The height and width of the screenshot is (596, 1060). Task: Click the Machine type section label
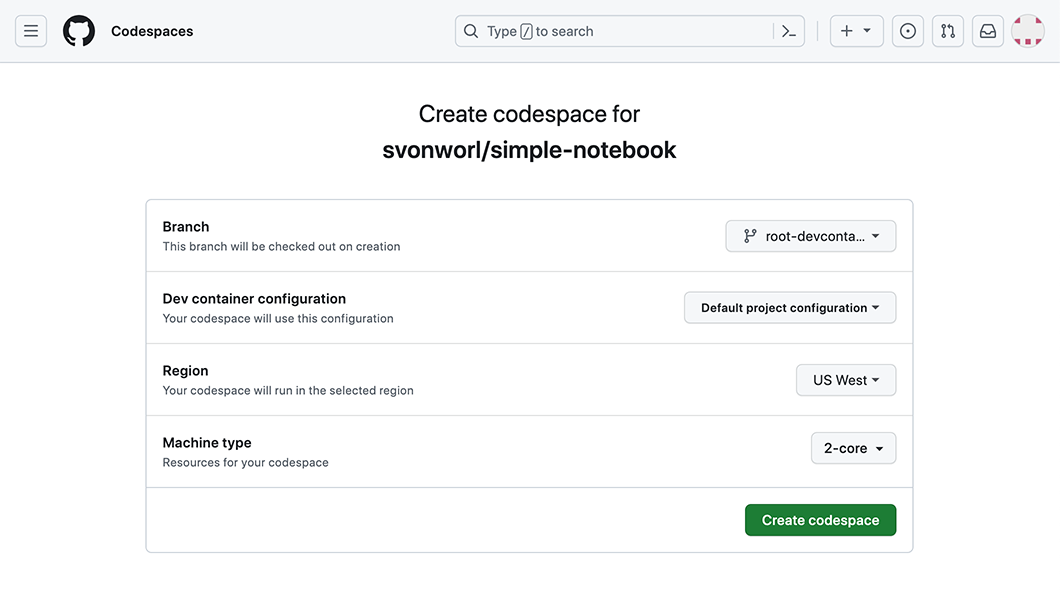207,442
